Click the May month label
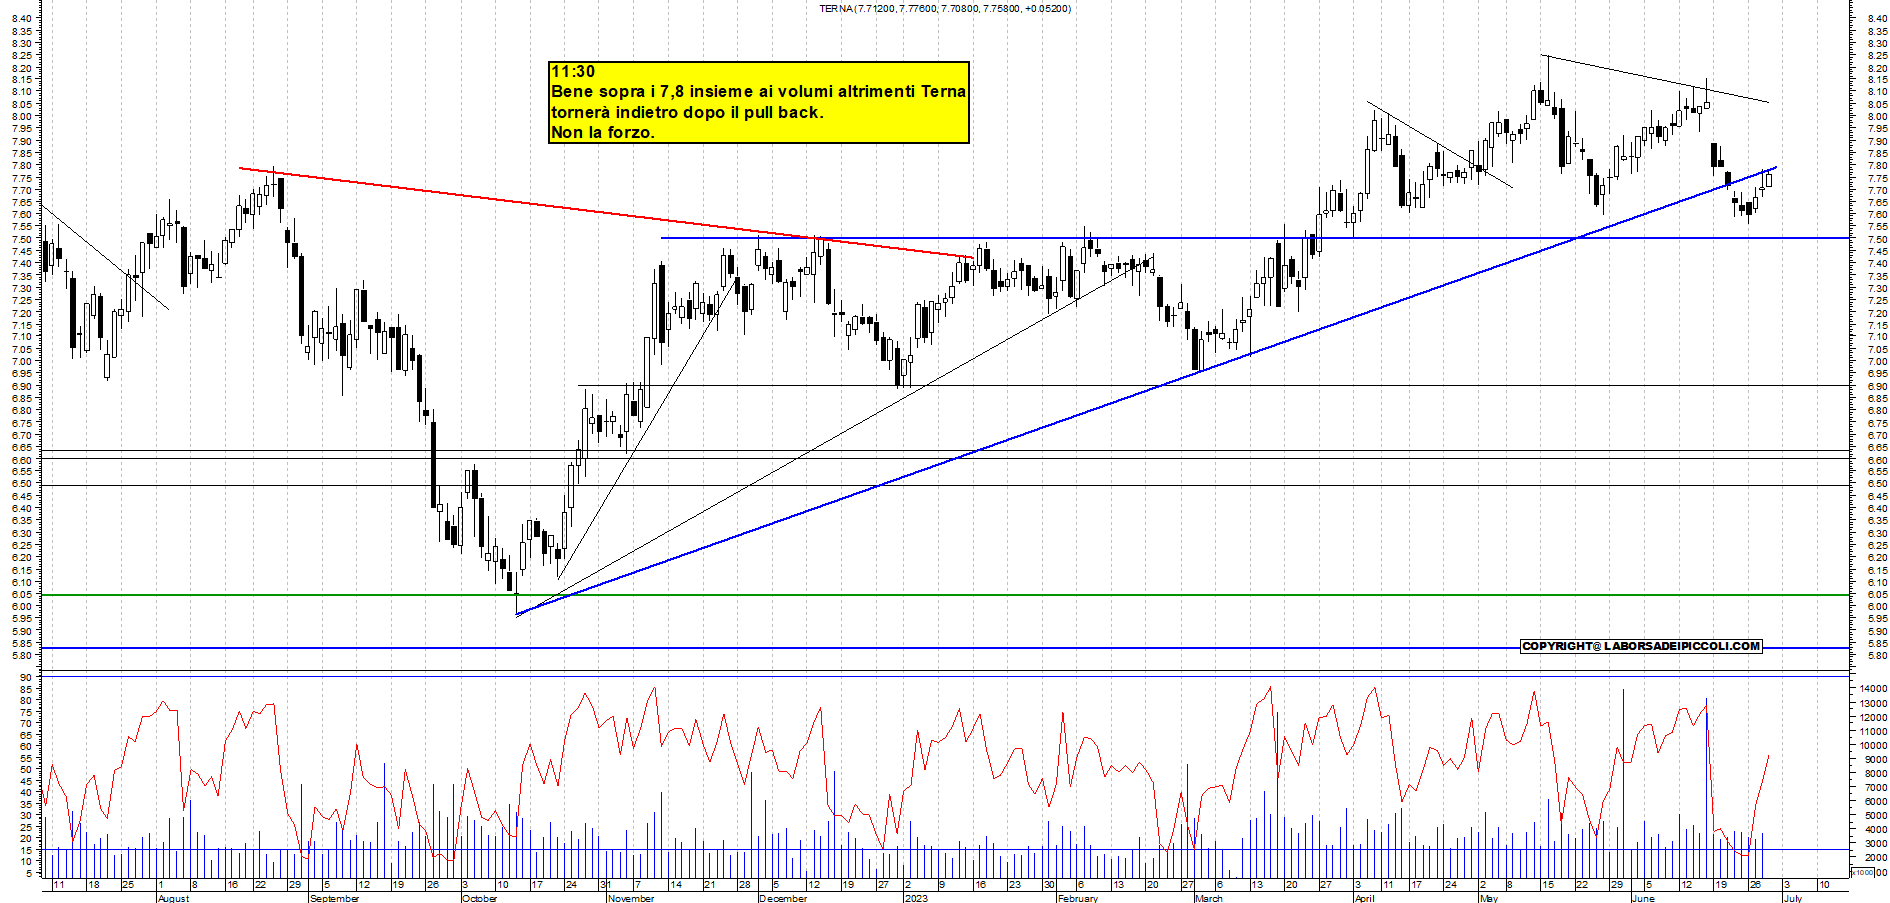The height and width of the screenshot is (903, 1890). [x=1488, y=898]
